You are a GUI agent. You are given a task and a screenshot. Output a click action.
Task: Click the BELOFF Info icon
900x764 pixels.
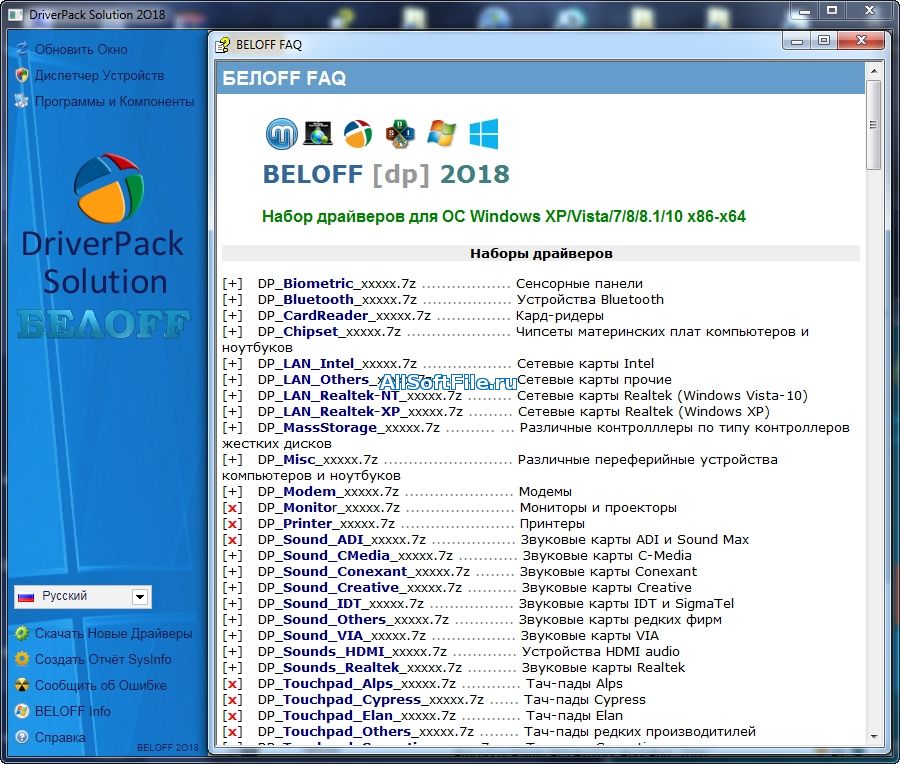(x=22, y=711)
